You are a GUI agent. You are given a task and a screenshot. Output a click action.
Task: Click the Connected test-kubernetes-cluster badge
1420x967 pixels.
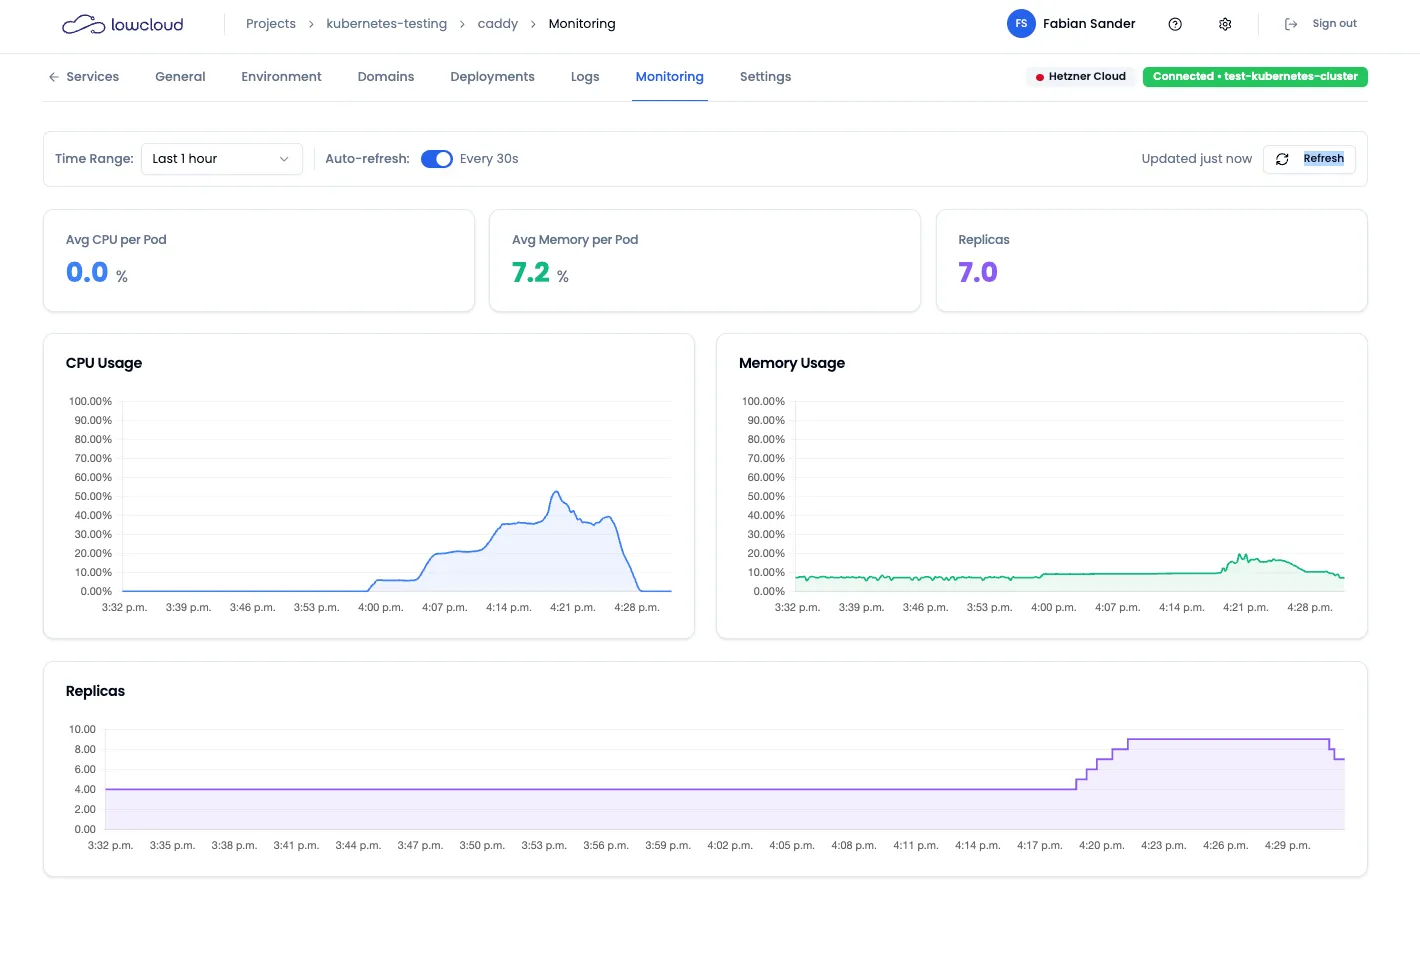(1255, 77)
